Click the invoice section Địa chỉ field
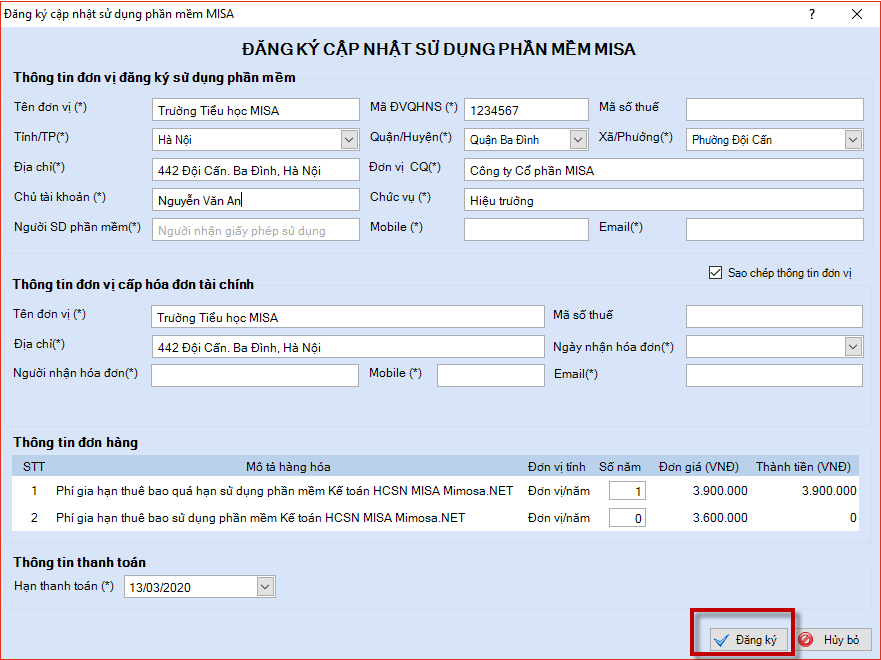The image size is (881, 660). (x=348, y=347)
